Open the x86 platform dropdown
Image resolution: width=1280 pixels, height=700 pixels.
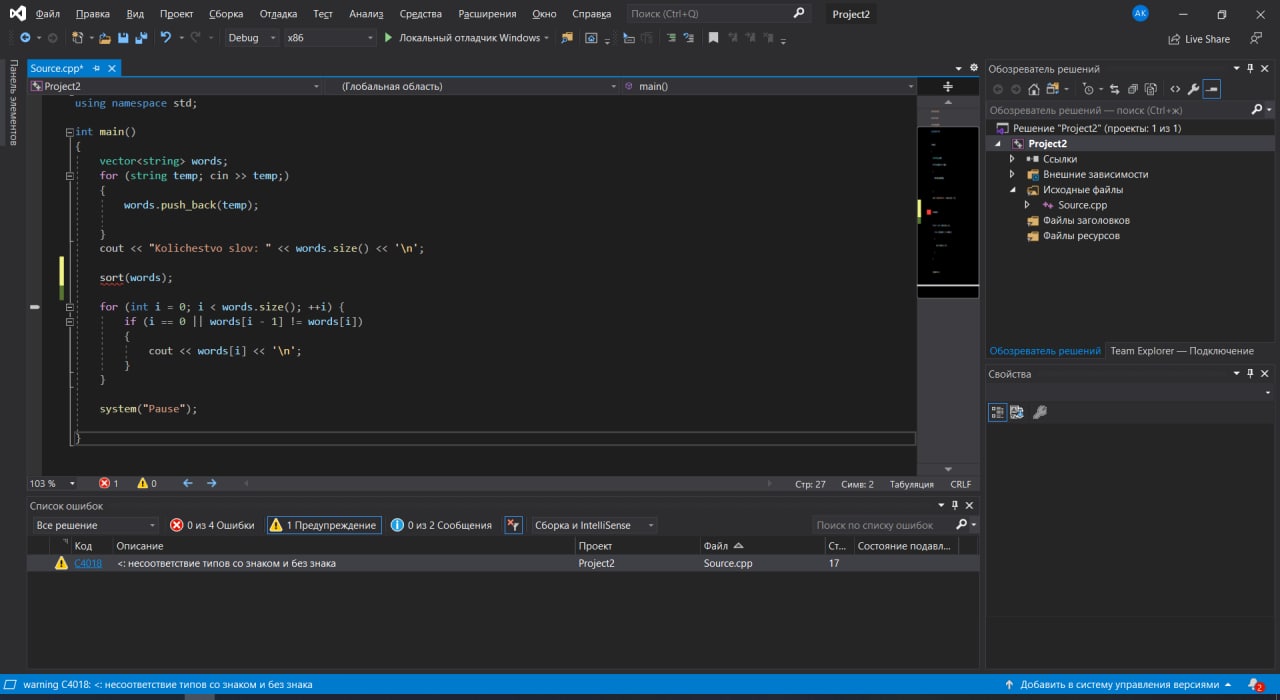[329, 38]
